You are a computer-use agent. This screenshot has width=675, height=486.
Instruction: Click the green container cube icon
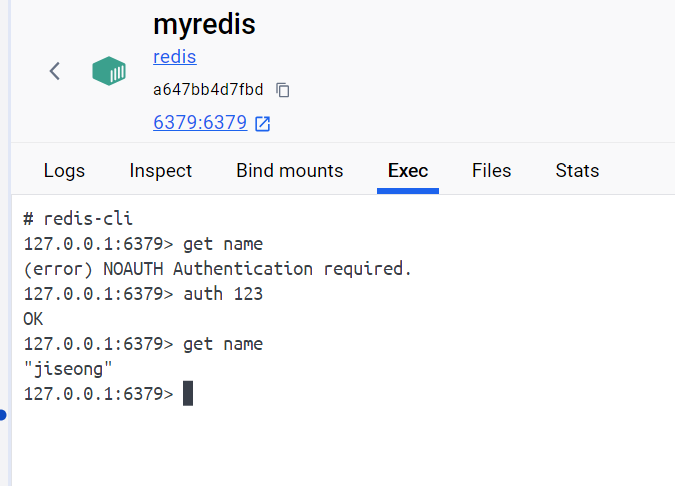coord(109,71)
